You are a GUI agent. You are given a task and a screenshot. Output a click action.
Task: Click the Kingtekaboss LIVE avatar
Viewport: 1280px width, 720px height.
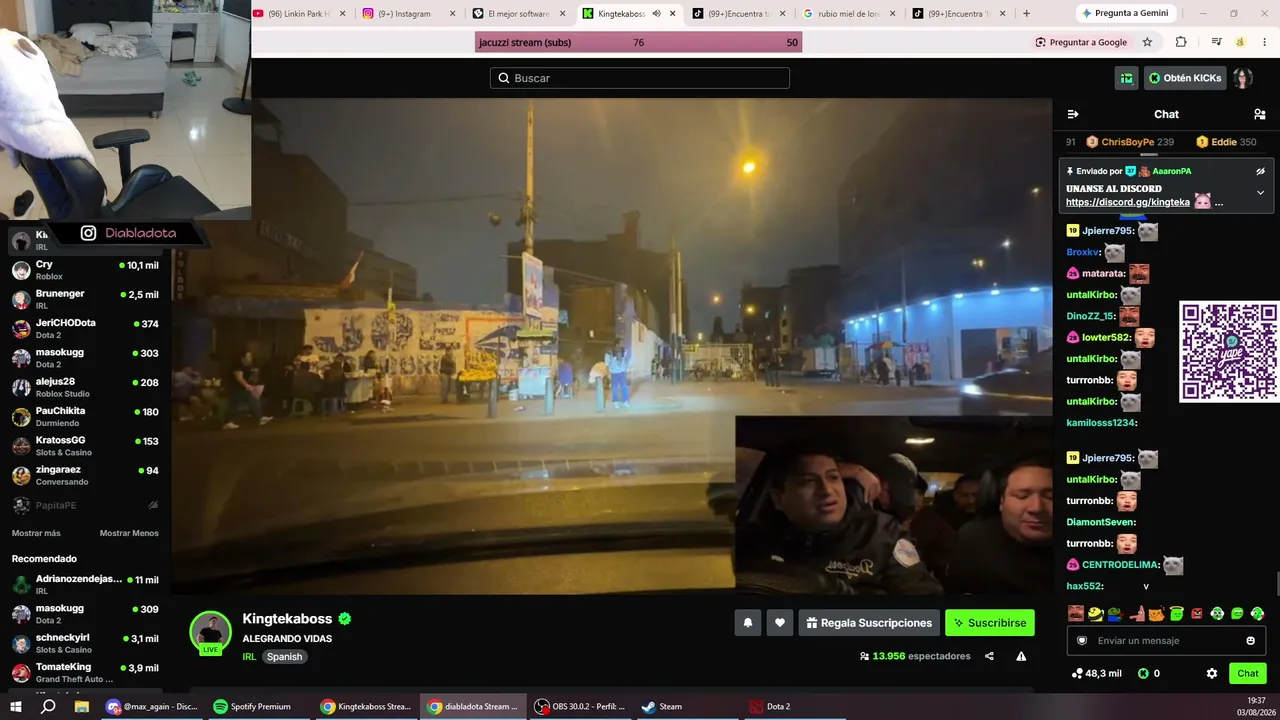point(210,632)
